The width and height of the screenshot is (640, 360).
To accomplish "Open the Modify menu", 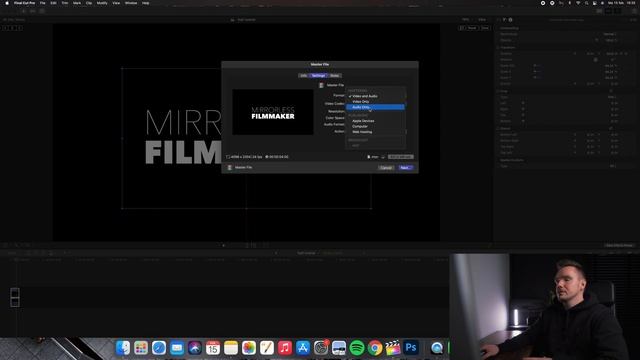I will 102,3.
